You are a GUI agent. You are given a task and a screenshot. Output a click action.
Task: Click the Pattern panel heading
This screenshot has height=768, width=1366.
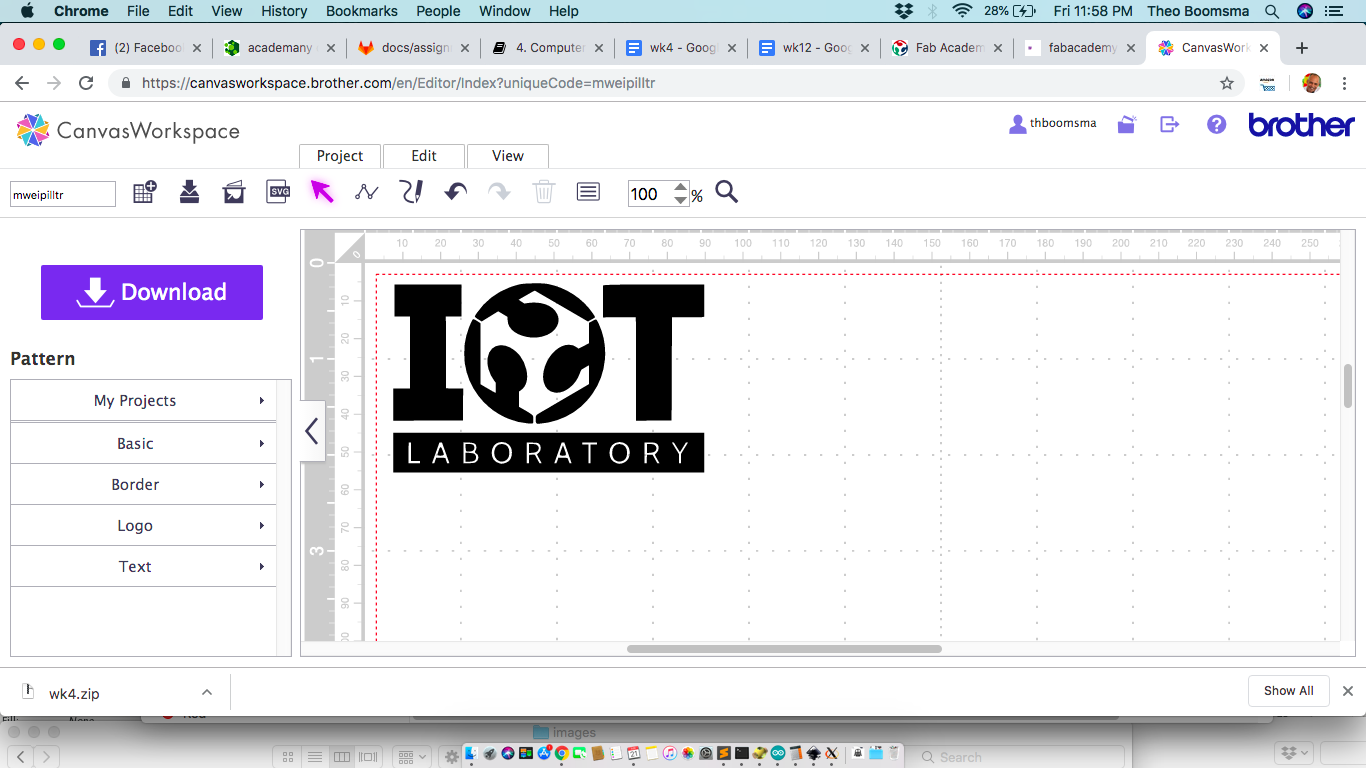[x=43, y=358]
